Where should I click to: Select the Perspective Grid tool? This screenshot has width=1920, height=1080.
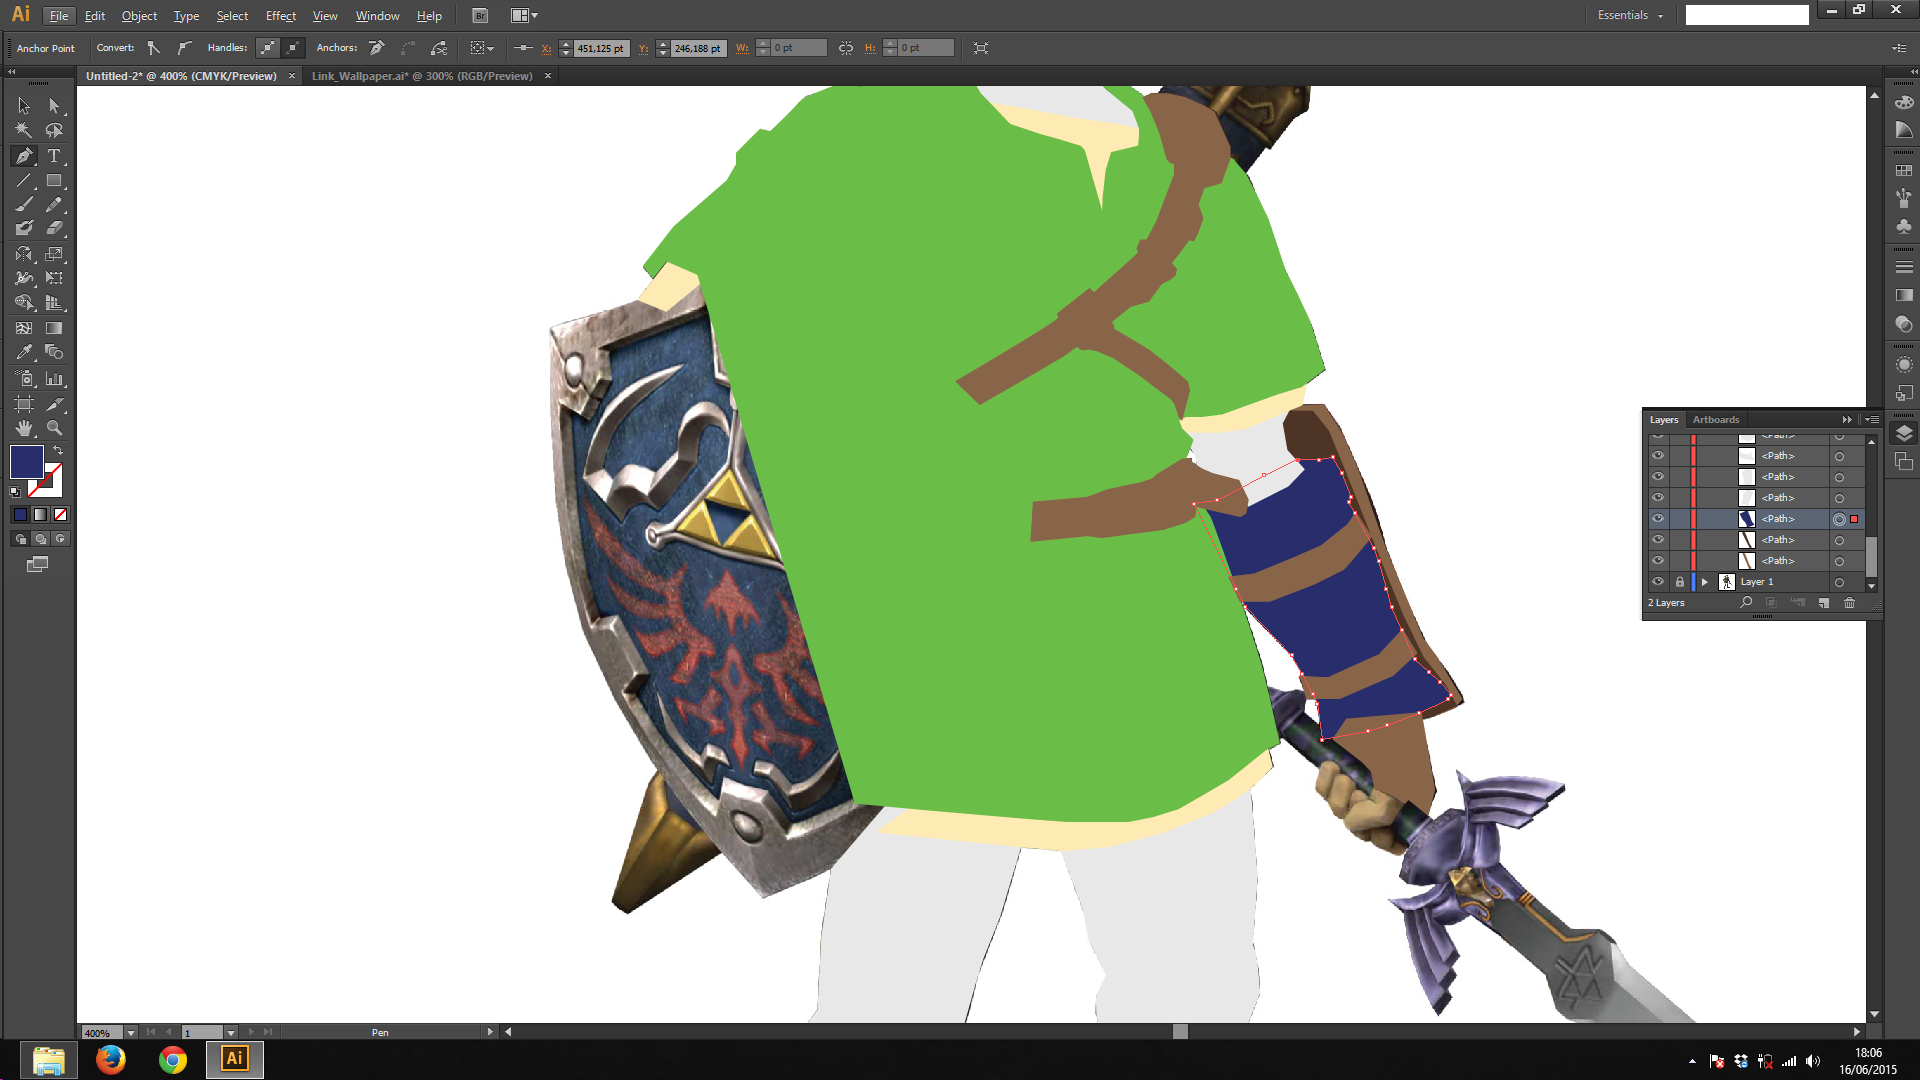pos(54,303)
